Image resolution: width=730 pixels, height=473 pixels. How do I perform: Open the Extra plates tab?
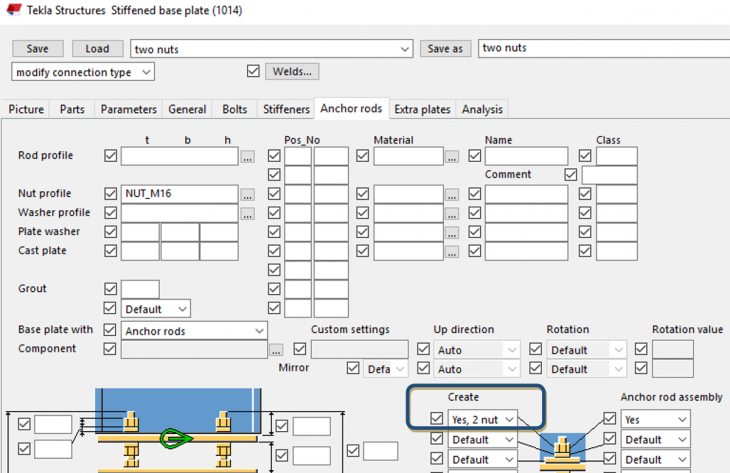pos(422,109)
